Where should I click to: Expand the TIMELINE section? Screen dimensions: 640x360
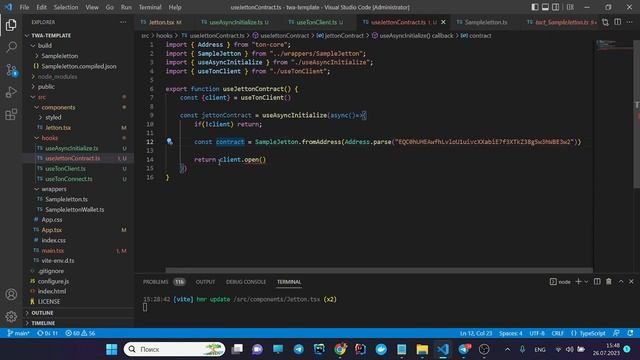43,323
